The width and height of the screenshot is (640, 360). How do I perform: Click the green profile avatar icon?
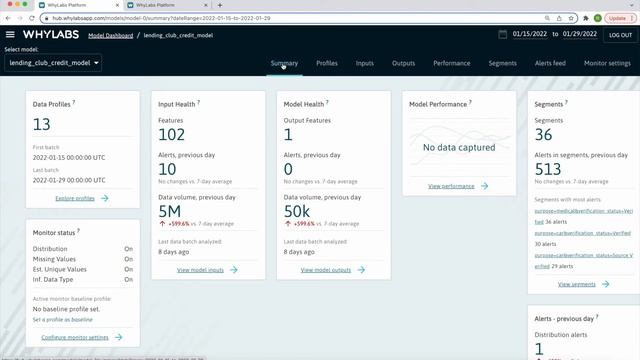click(x=598, y=18)
